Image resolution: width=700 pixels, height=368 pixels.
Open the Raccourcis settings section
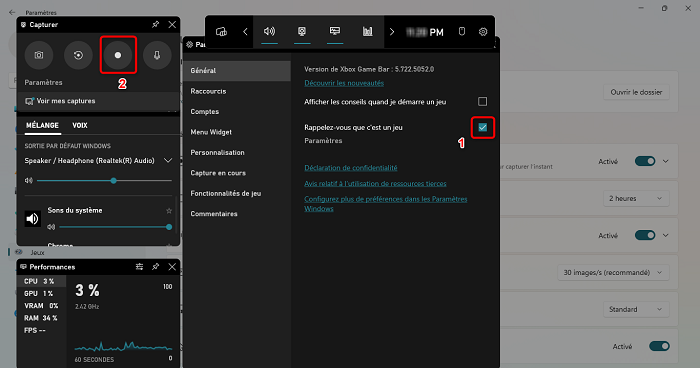click(x=237, y=91)
